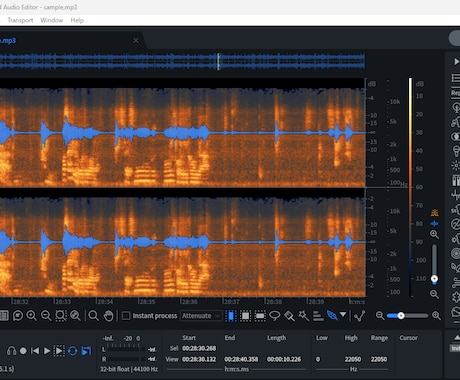Select the magnifier Zoom tool
The height and width of the screenshot is (380, 460).
coord(93,315)
